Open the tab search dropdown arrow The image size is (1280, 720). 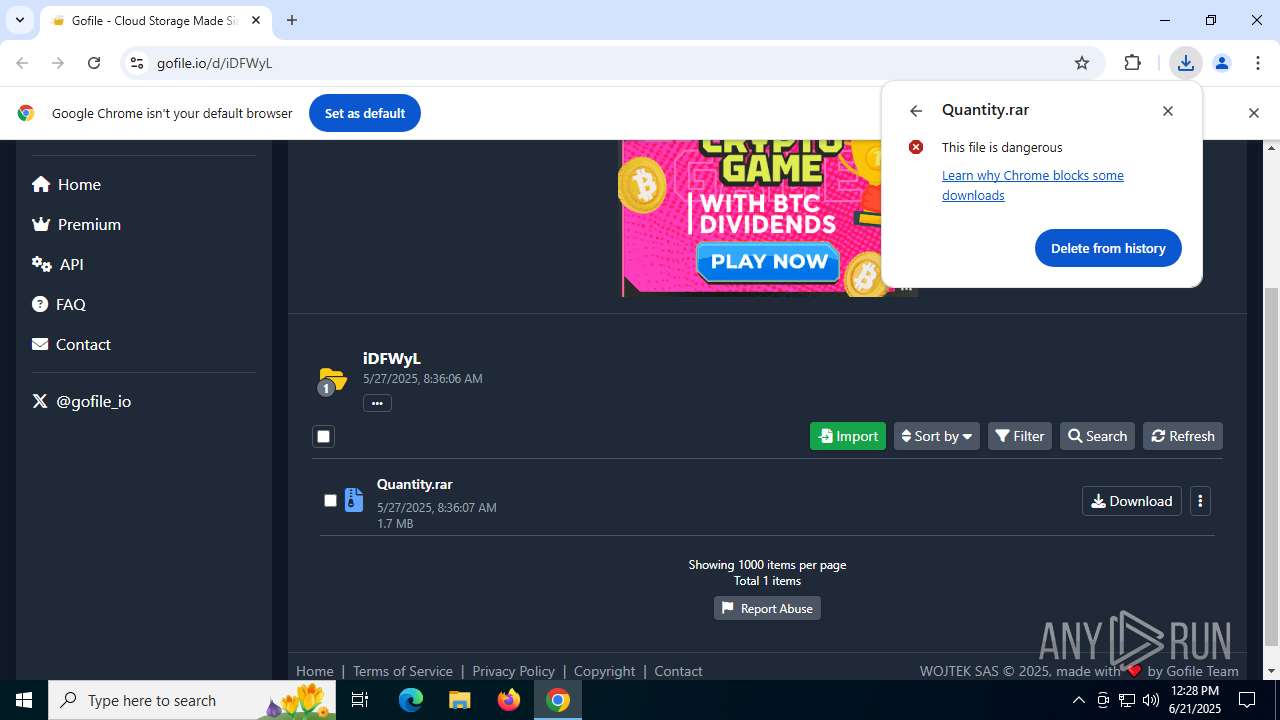(20, 20)
